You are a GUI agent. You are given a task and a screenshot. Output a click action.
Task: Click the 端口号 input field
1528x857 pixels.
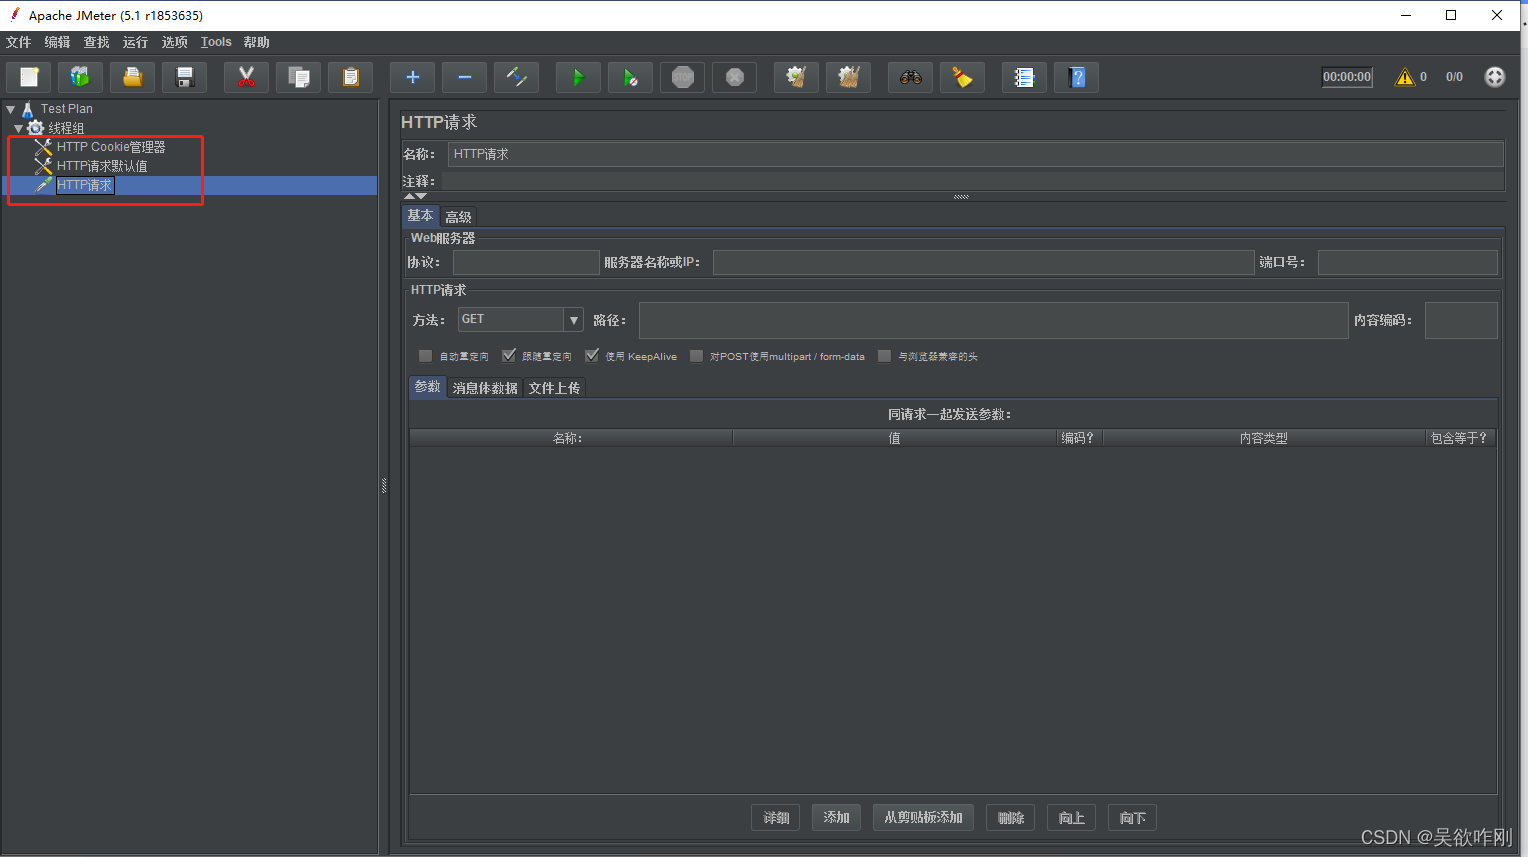[x=1408, y=262]
